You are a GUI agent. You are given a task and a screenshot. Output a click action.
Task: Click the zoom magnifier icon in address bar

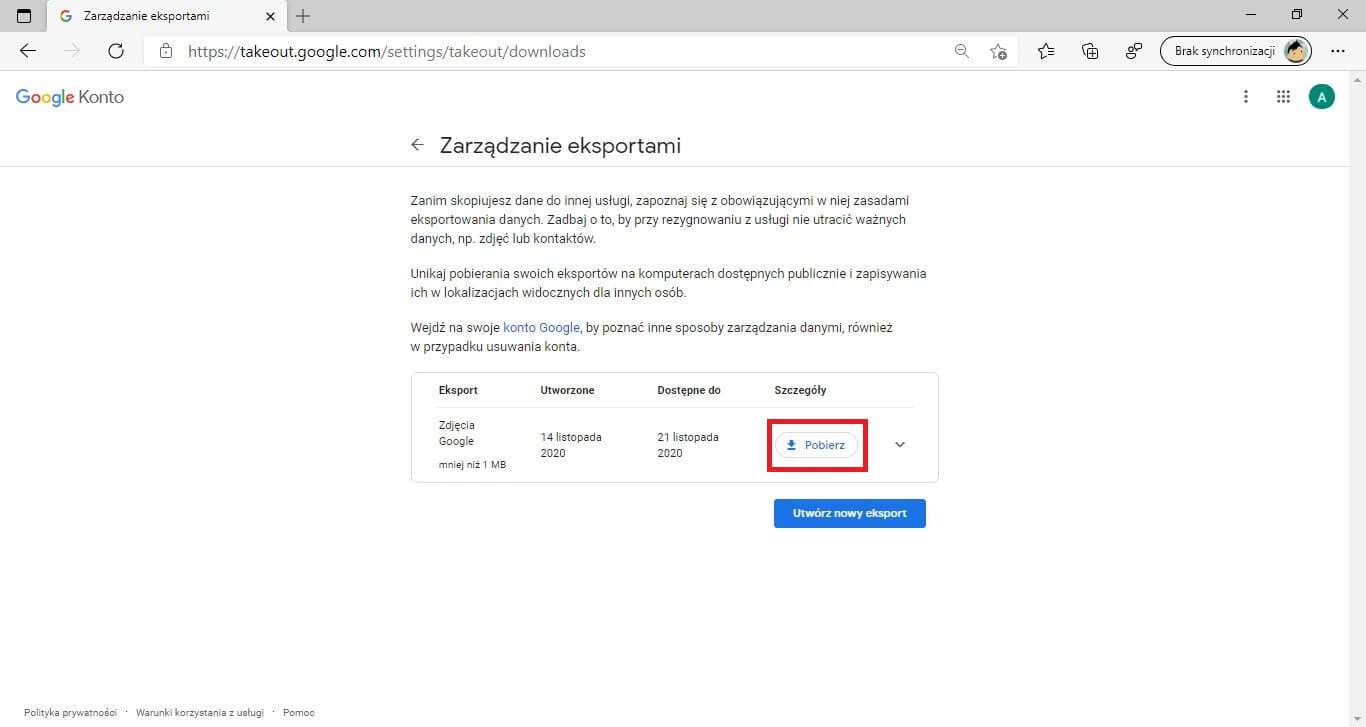[x=962, y=51]
